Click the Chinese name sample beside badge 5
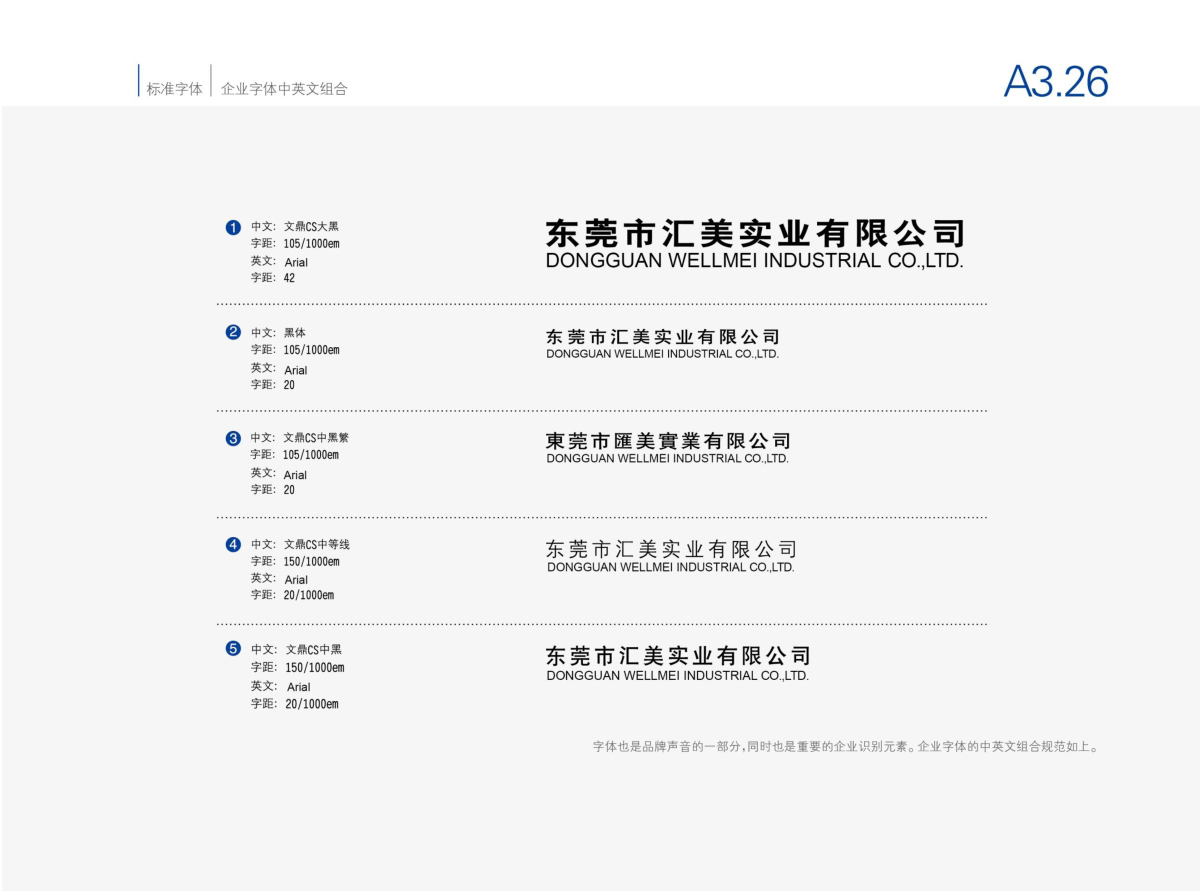The image size is (1200, 891). 677,656
